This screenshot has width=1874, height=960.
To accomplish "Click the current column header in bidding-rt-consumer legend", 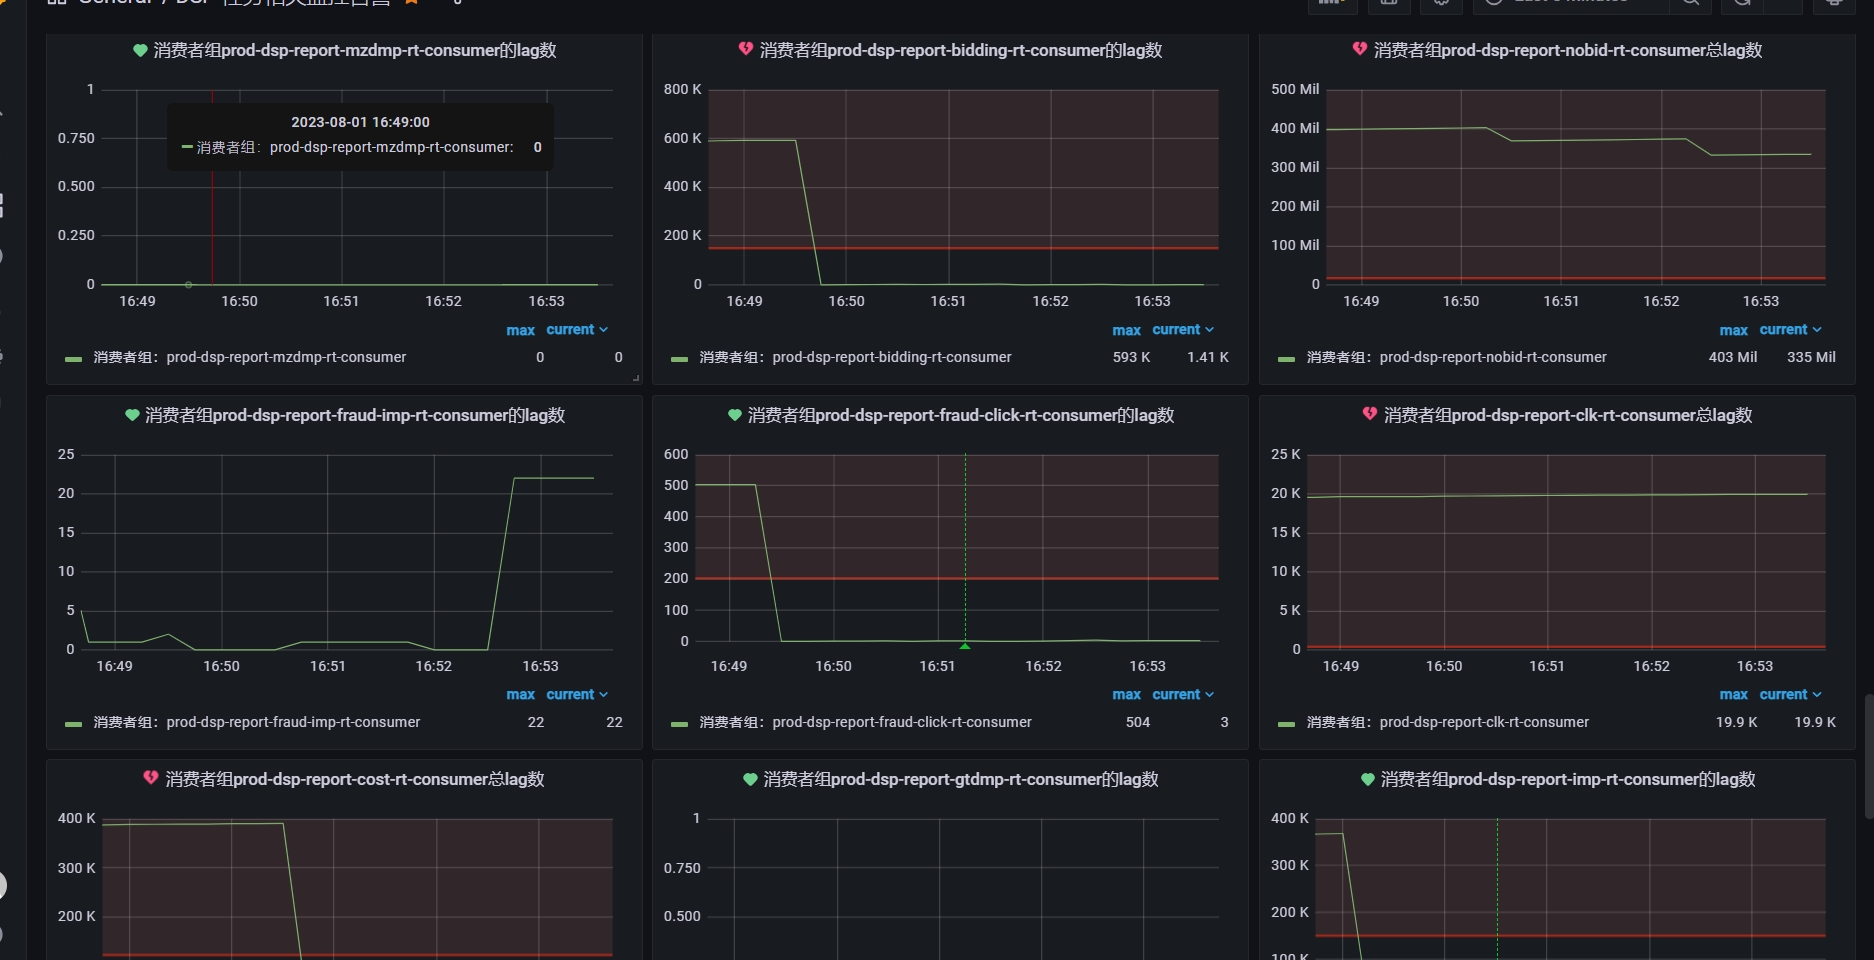I will (1183, 329).
